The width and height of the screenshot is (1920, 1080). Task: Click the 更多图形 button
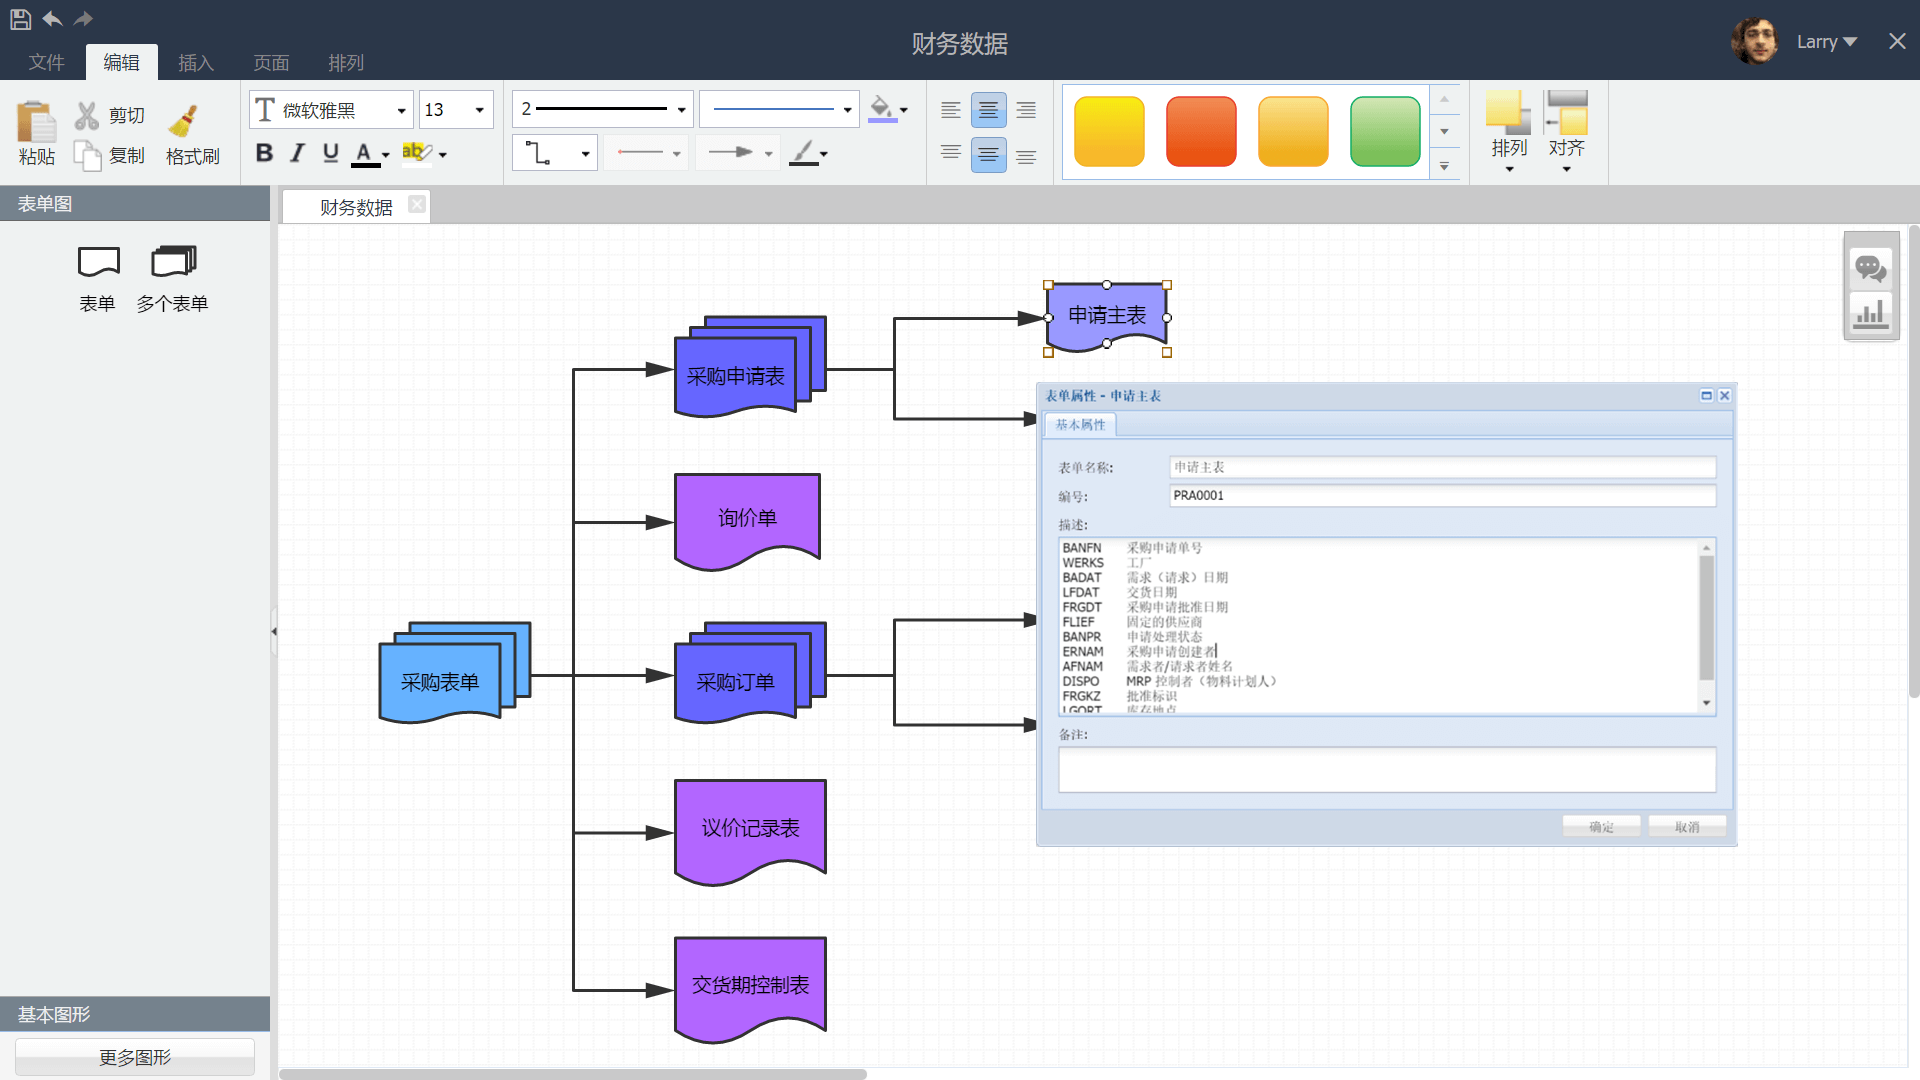(x=135, y=1057)
